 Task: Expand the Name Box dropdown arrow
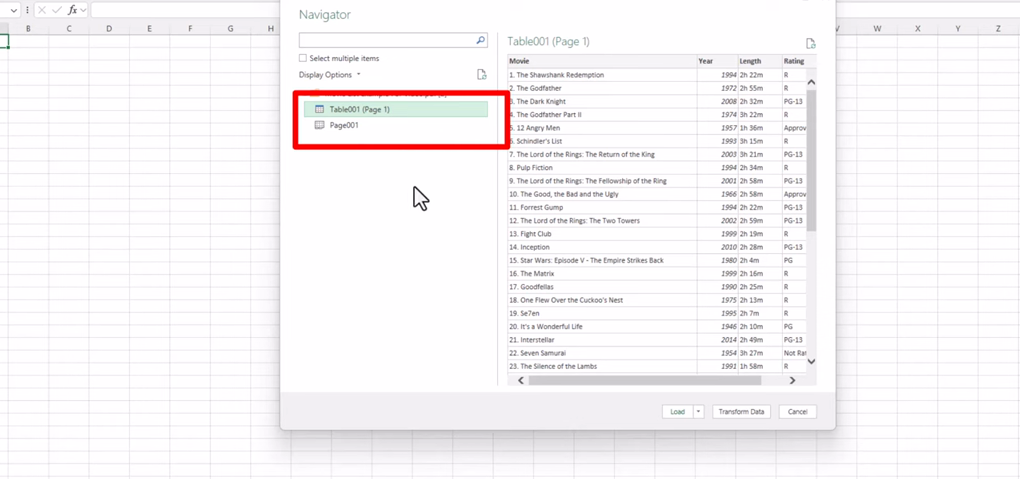point(13,10)
